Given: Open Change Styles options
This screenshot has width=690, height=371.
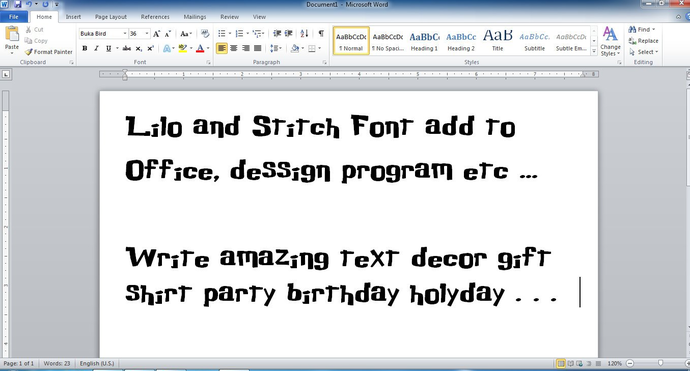Looking at the screenshot, I should pos(610,41).
